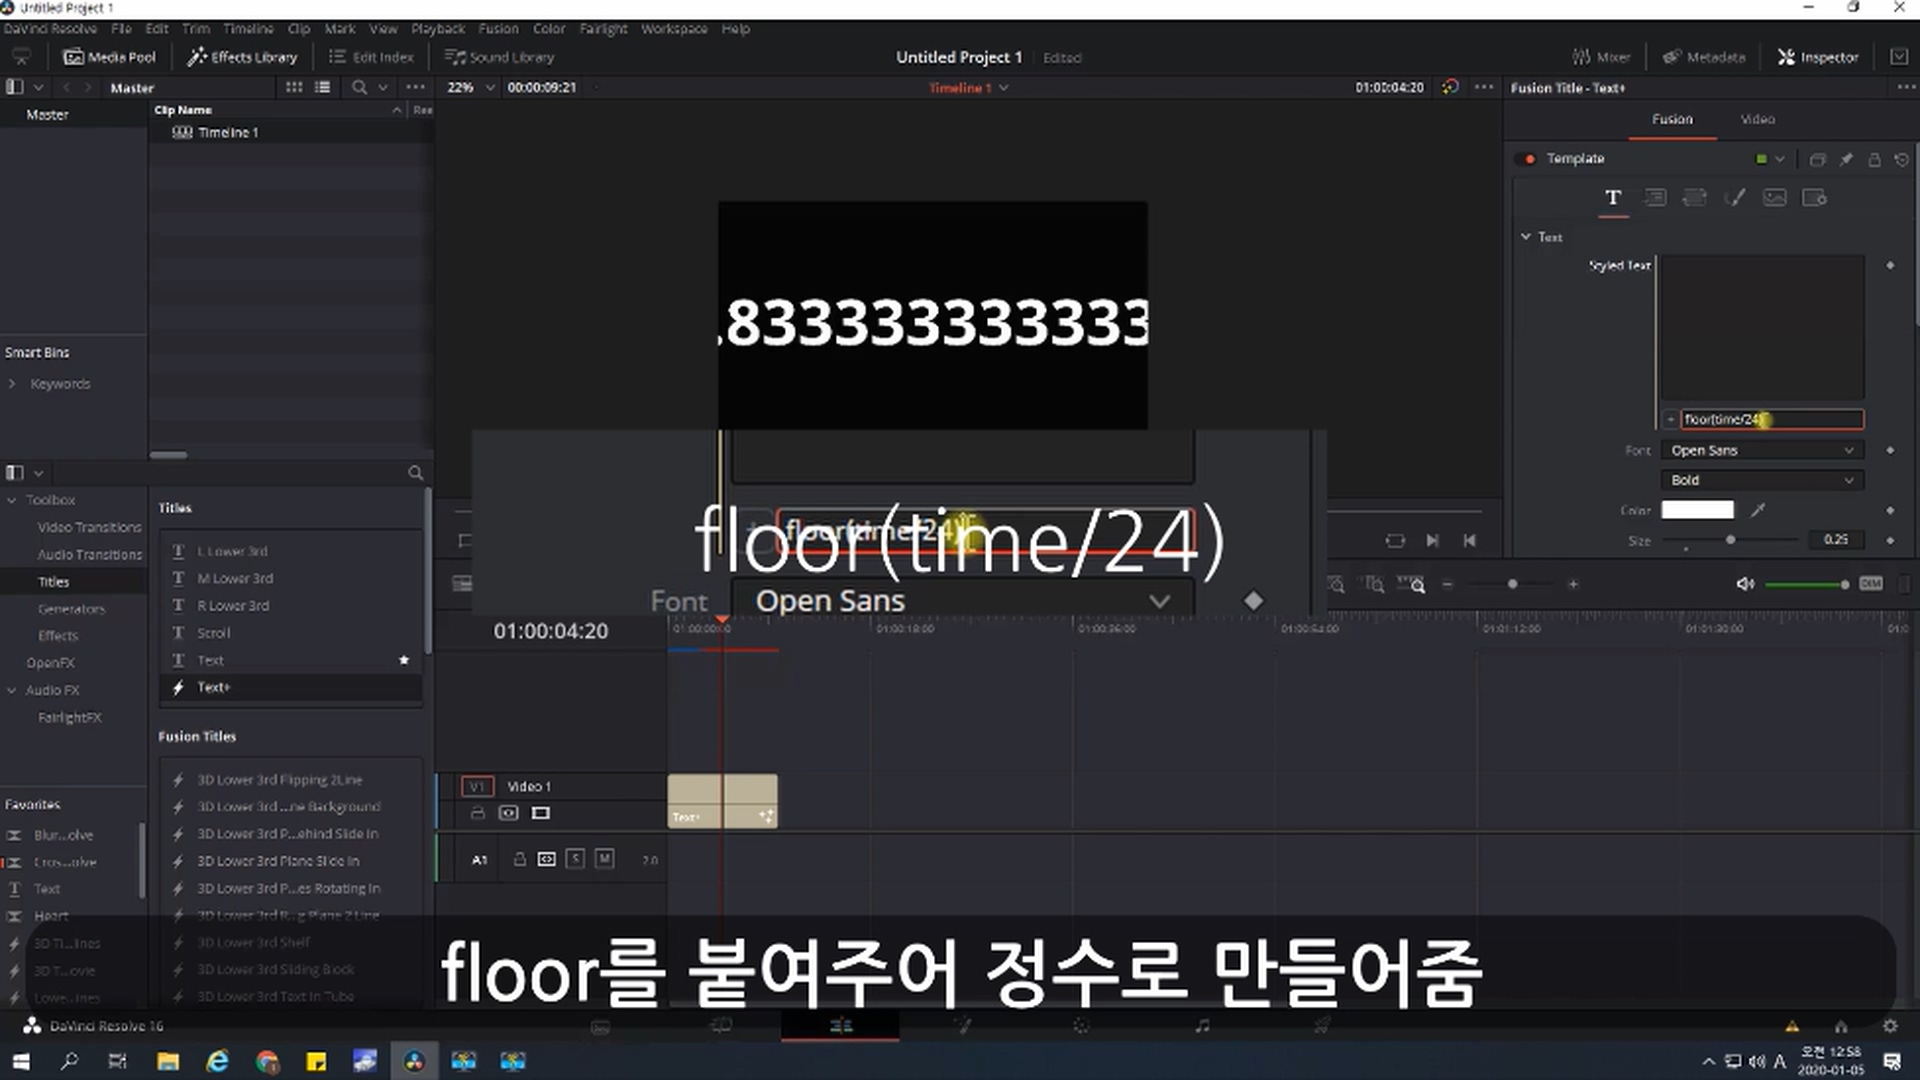This screenshot has height=1080, width=1920.
Task: Click the Layout tab icon in Inspector
Action: coord(1655,198)
